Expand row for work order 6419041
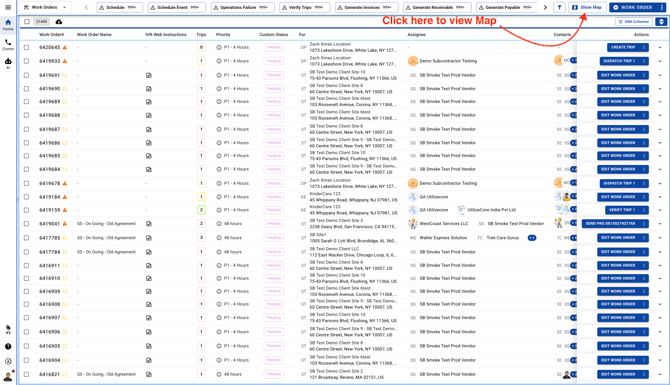670x385 pixels. 660,223
